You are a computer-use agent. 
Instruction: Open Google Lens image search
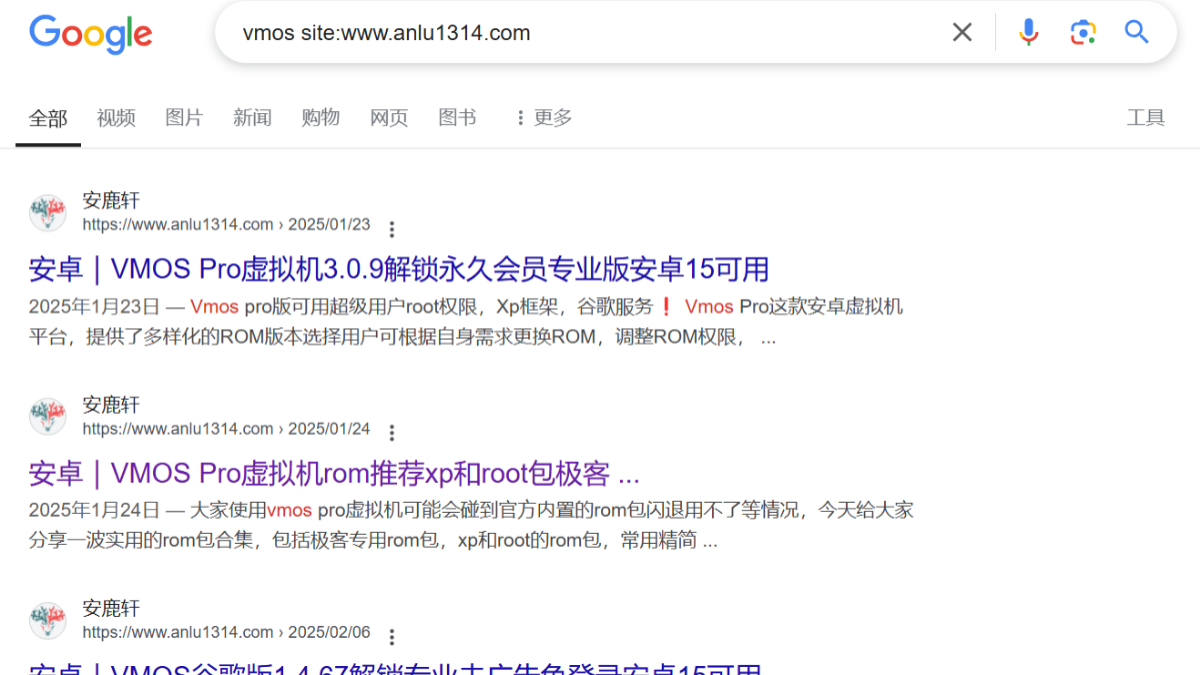click(1083, 33)
